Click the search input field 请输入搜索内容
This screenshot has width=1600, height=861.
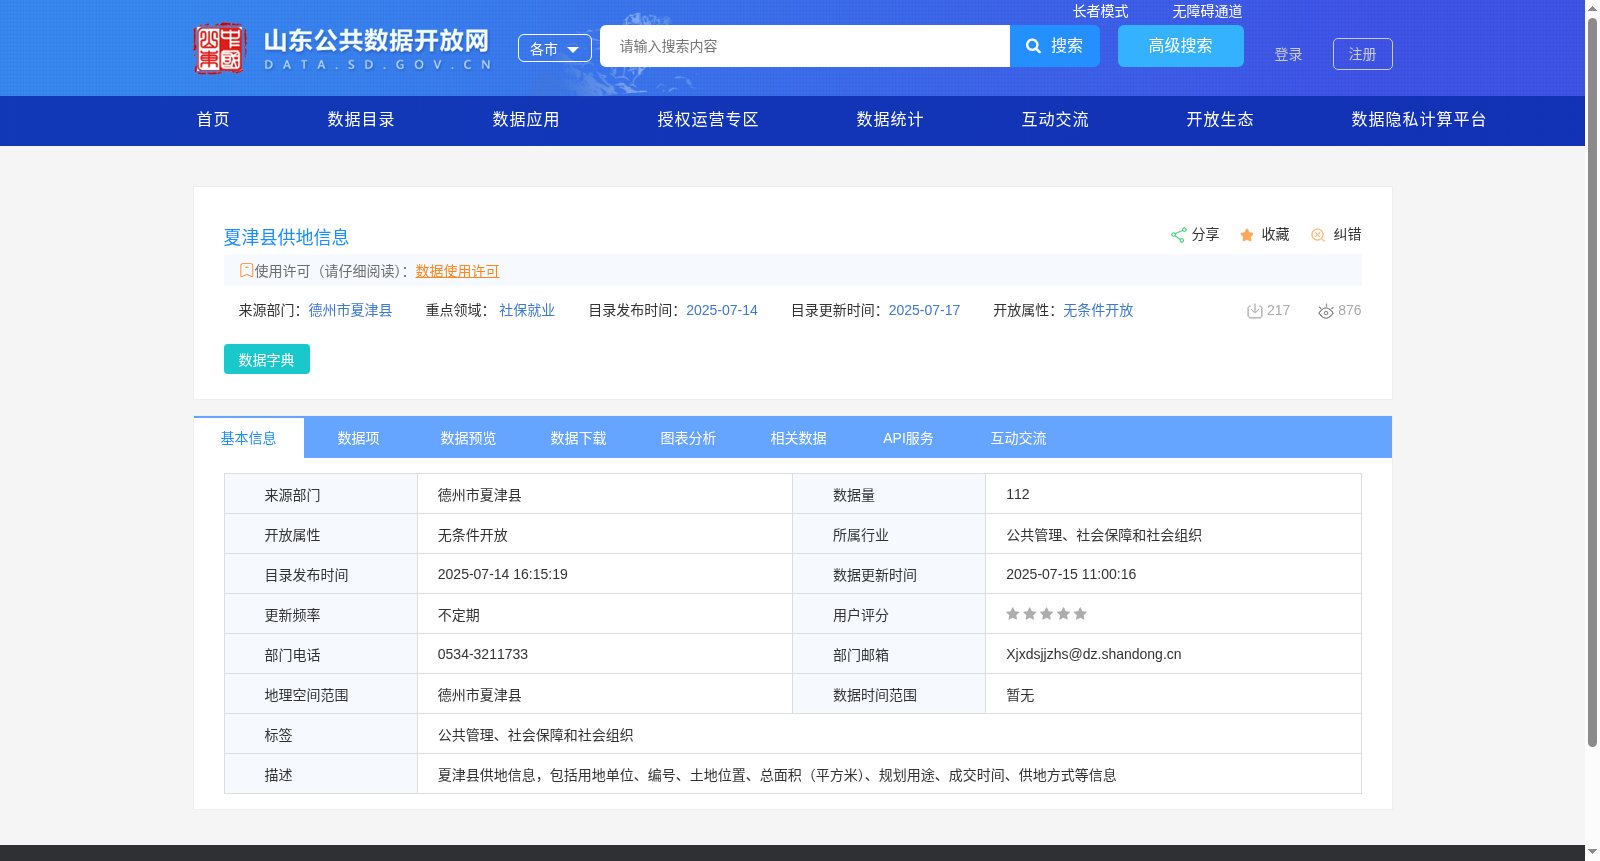coord(805,46)
